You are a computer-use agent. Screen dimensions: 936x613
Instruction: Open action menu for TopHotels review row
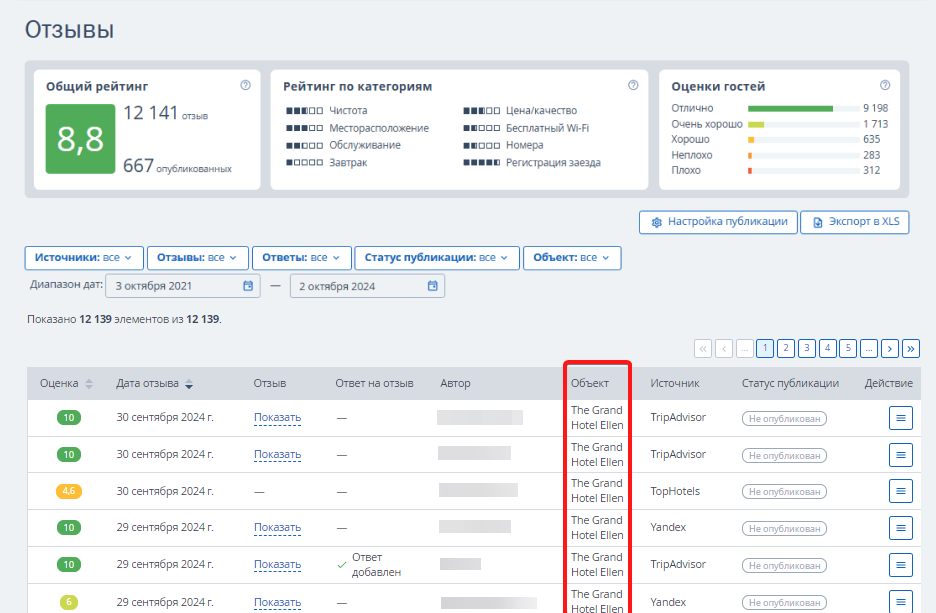[901, 491]
